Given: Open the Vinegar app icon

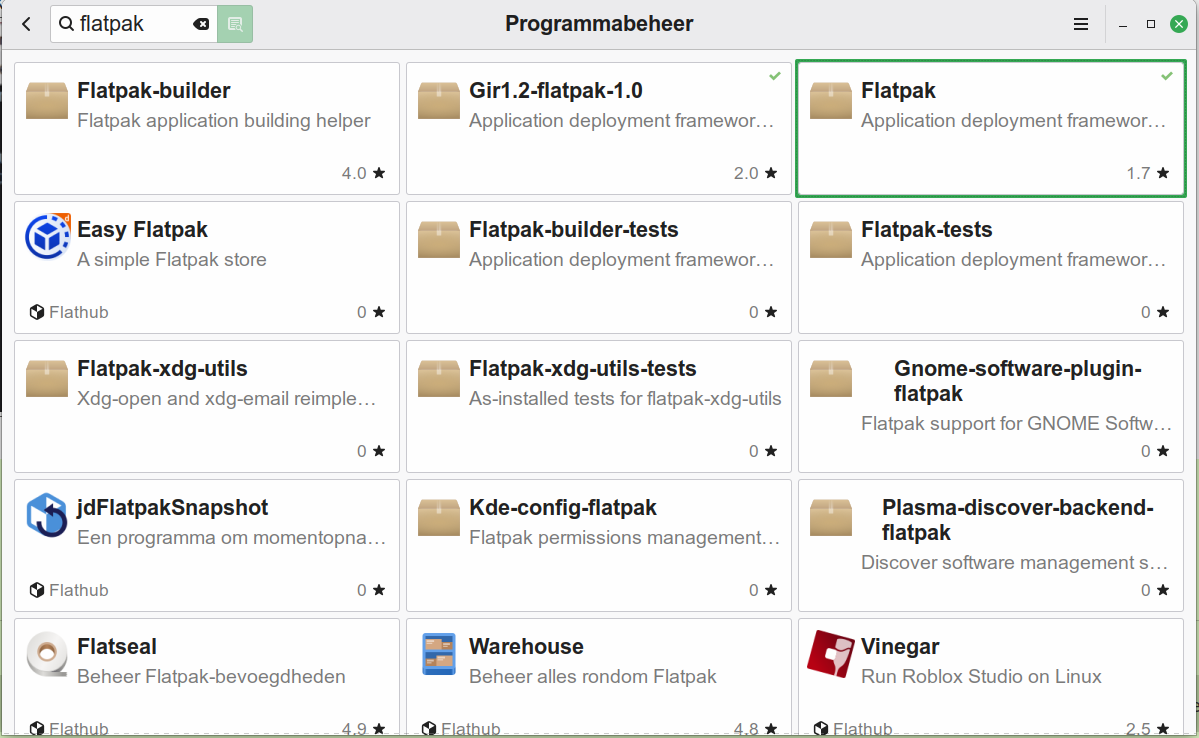Looking at the screenshot, I should coord(830,654).
